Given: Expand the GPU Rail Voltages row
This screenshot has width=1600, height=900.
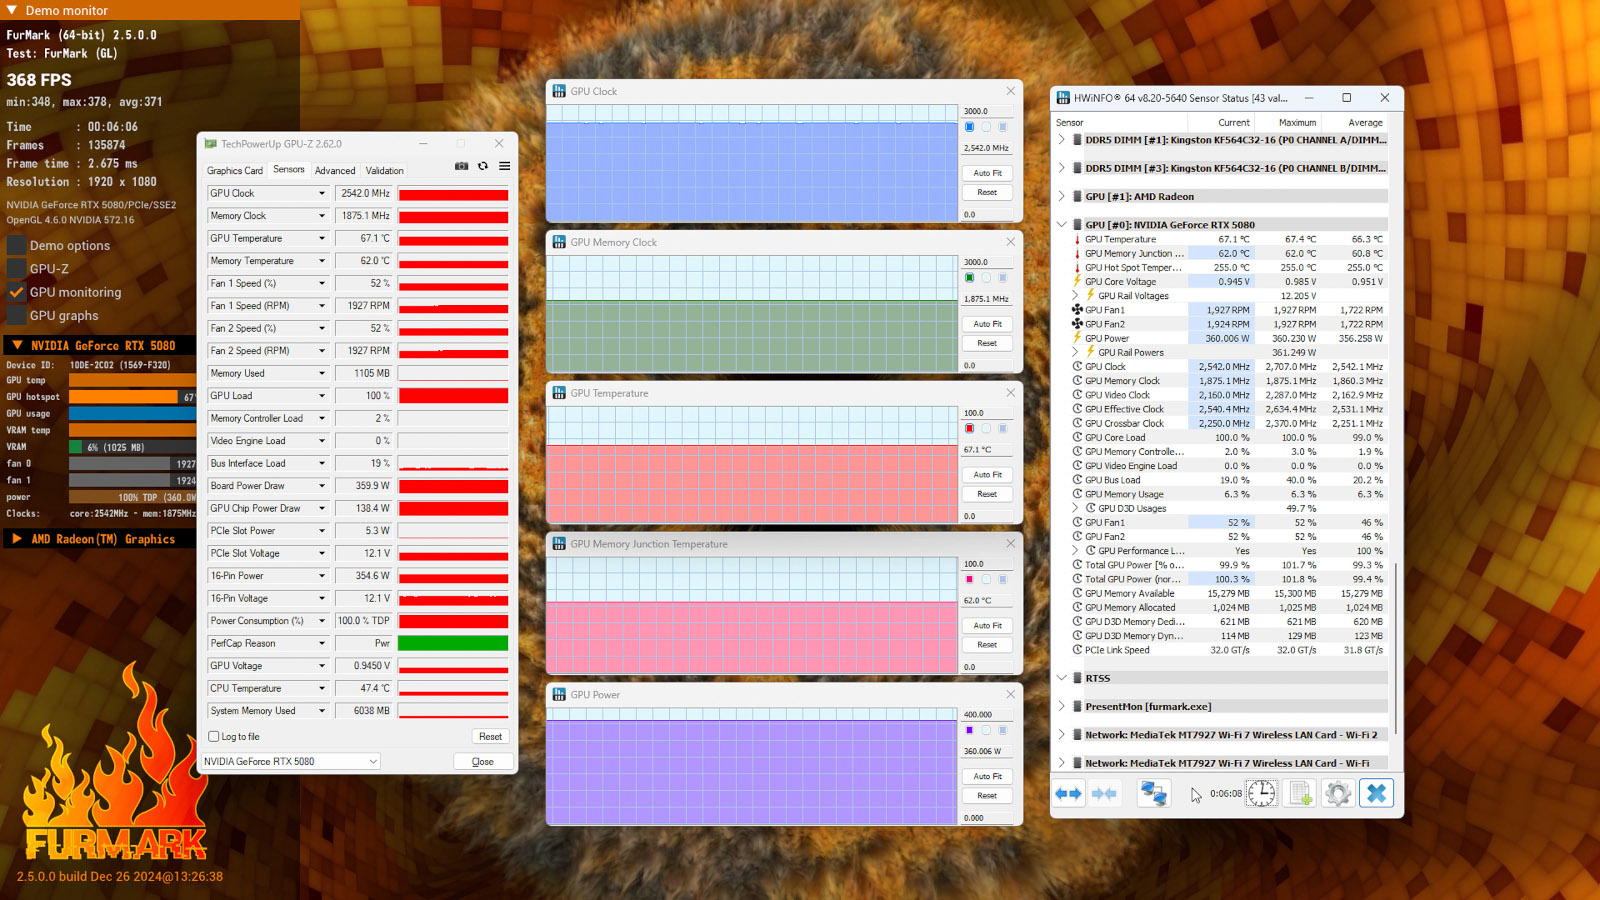Looking at the screenshot, I should tap(1076, 296).
